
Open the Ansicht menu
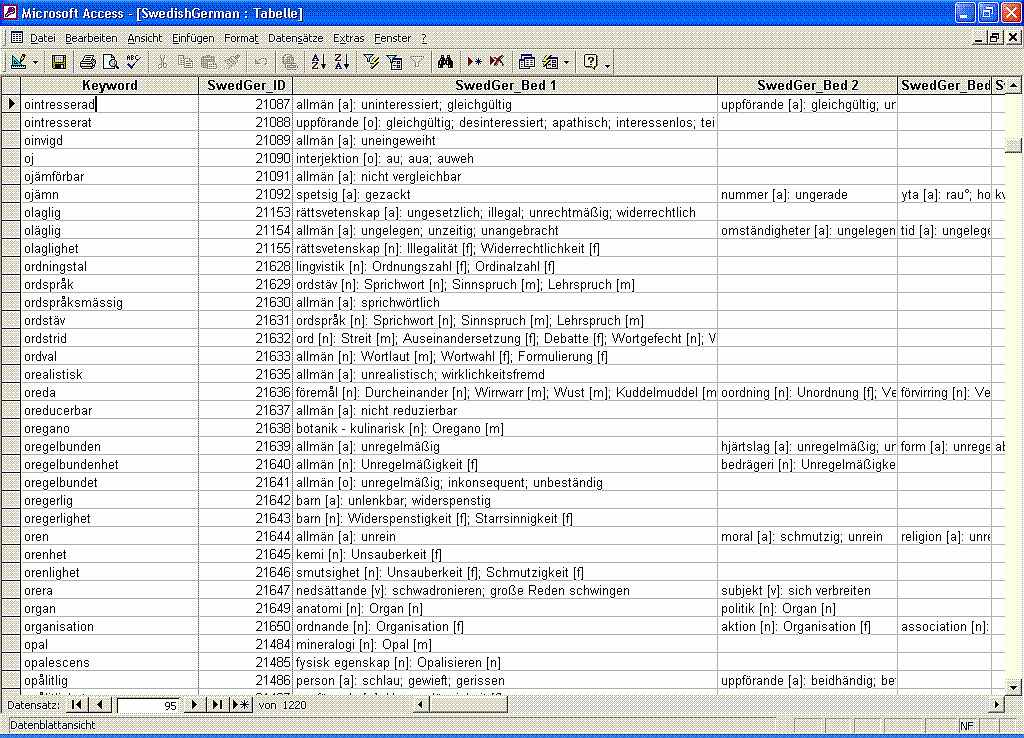(x=144, y=38)
